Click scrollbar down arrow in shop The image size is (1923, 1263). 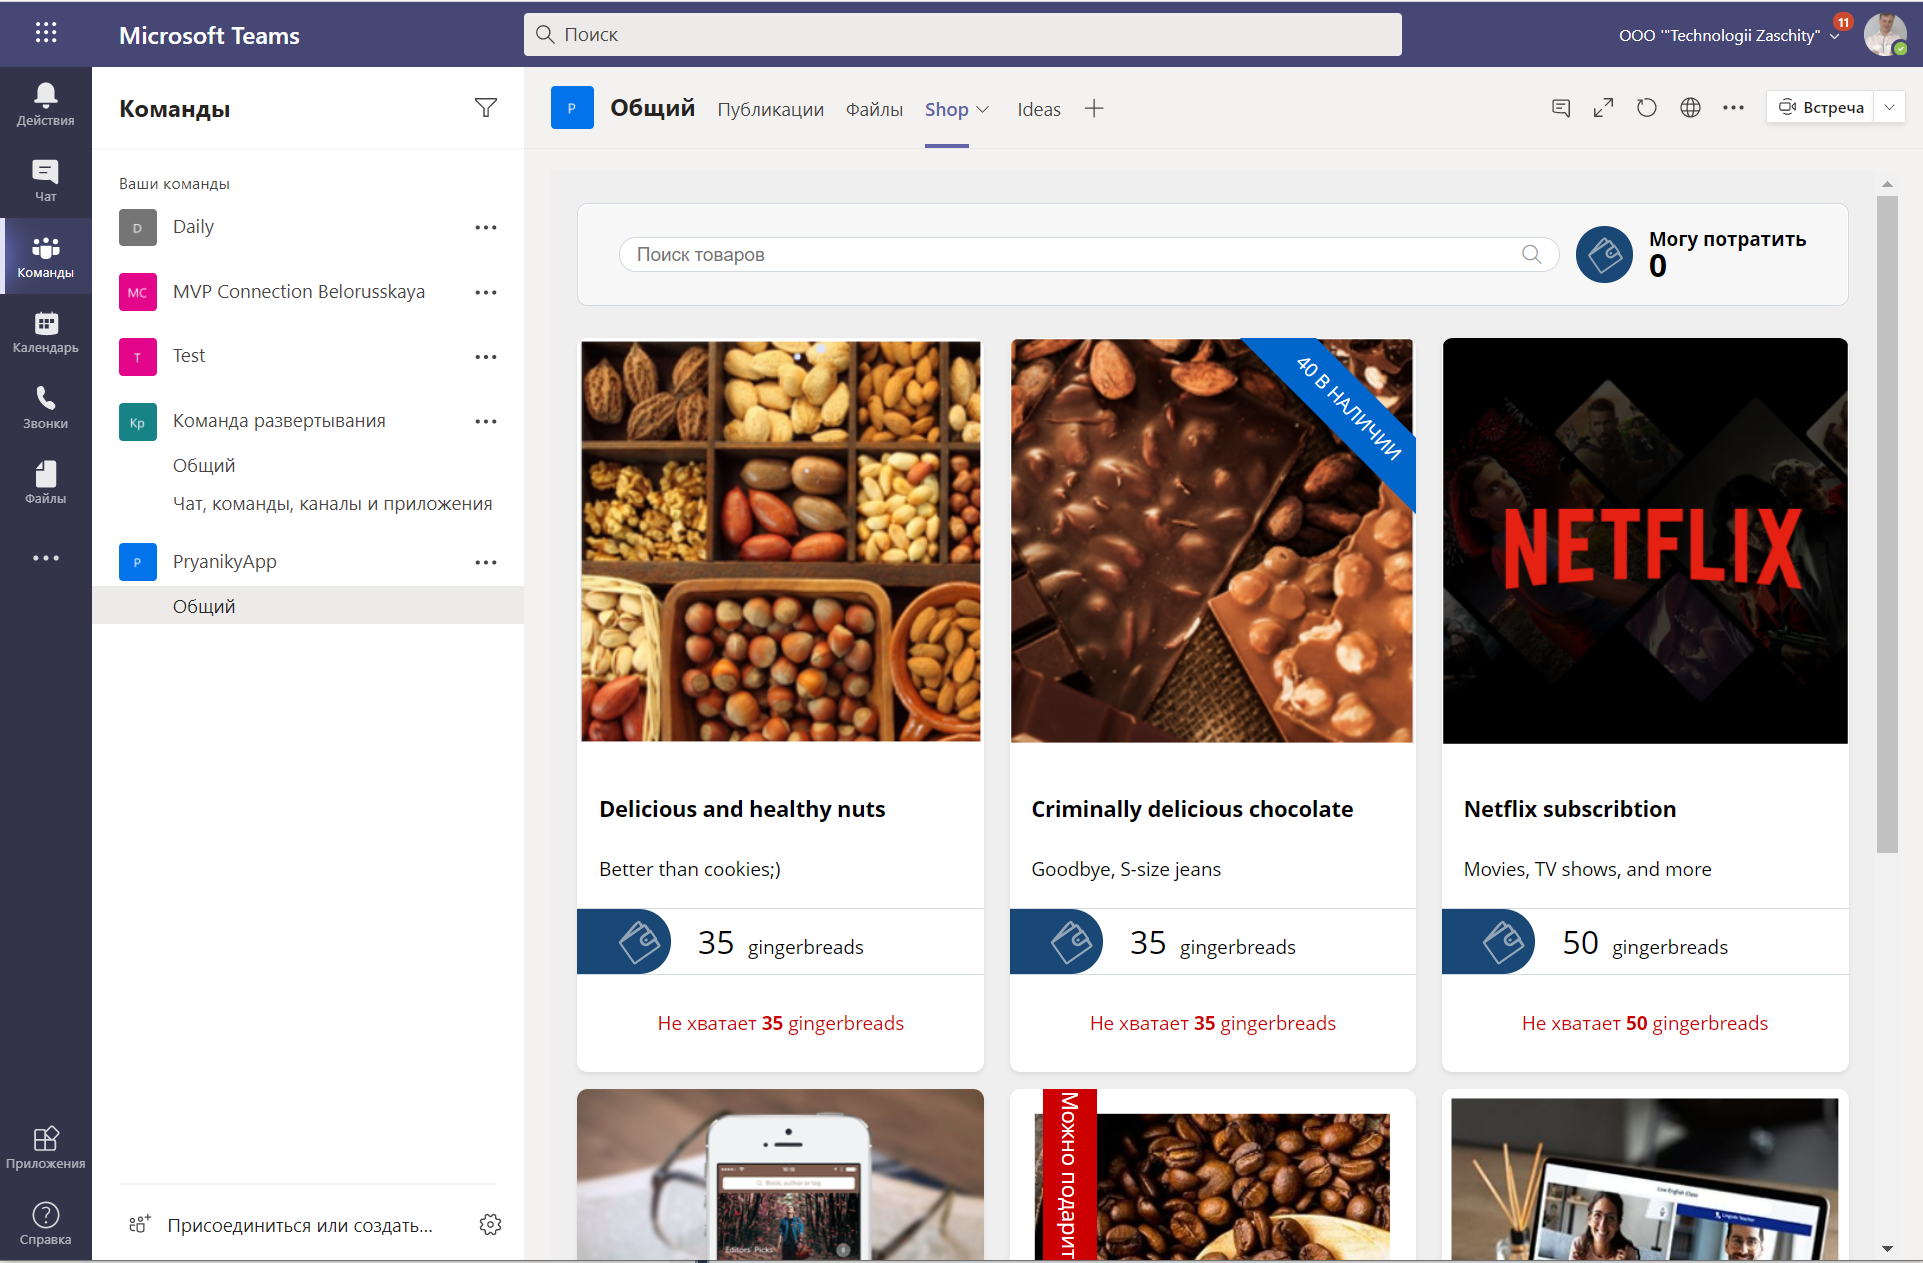coord(1887,1248)
